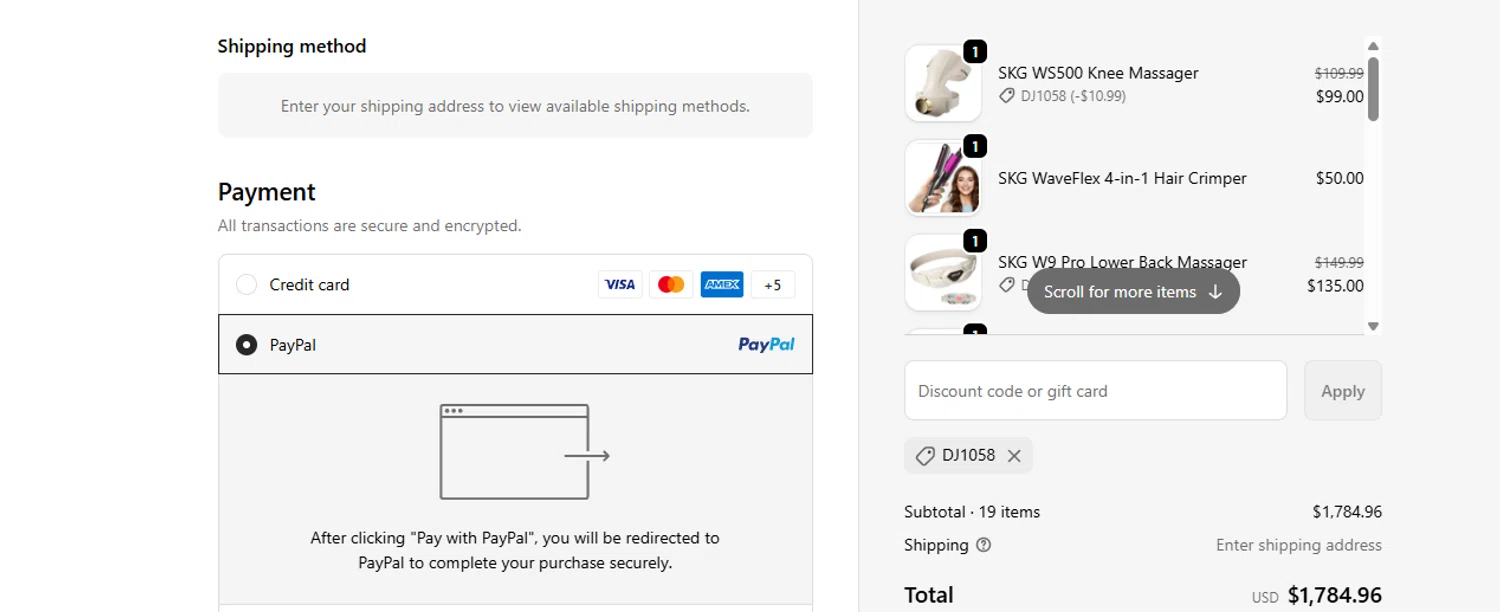Click the American Express icon
The image size is (1500, 612).
point(722,285)
